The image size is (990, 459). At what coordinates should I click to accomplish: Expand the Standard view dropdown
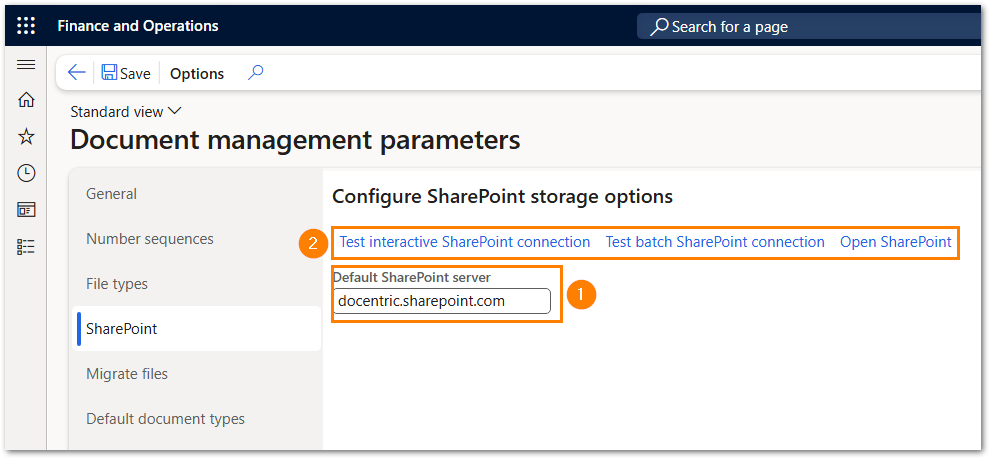pyautogui.click(x=126, y=111)
